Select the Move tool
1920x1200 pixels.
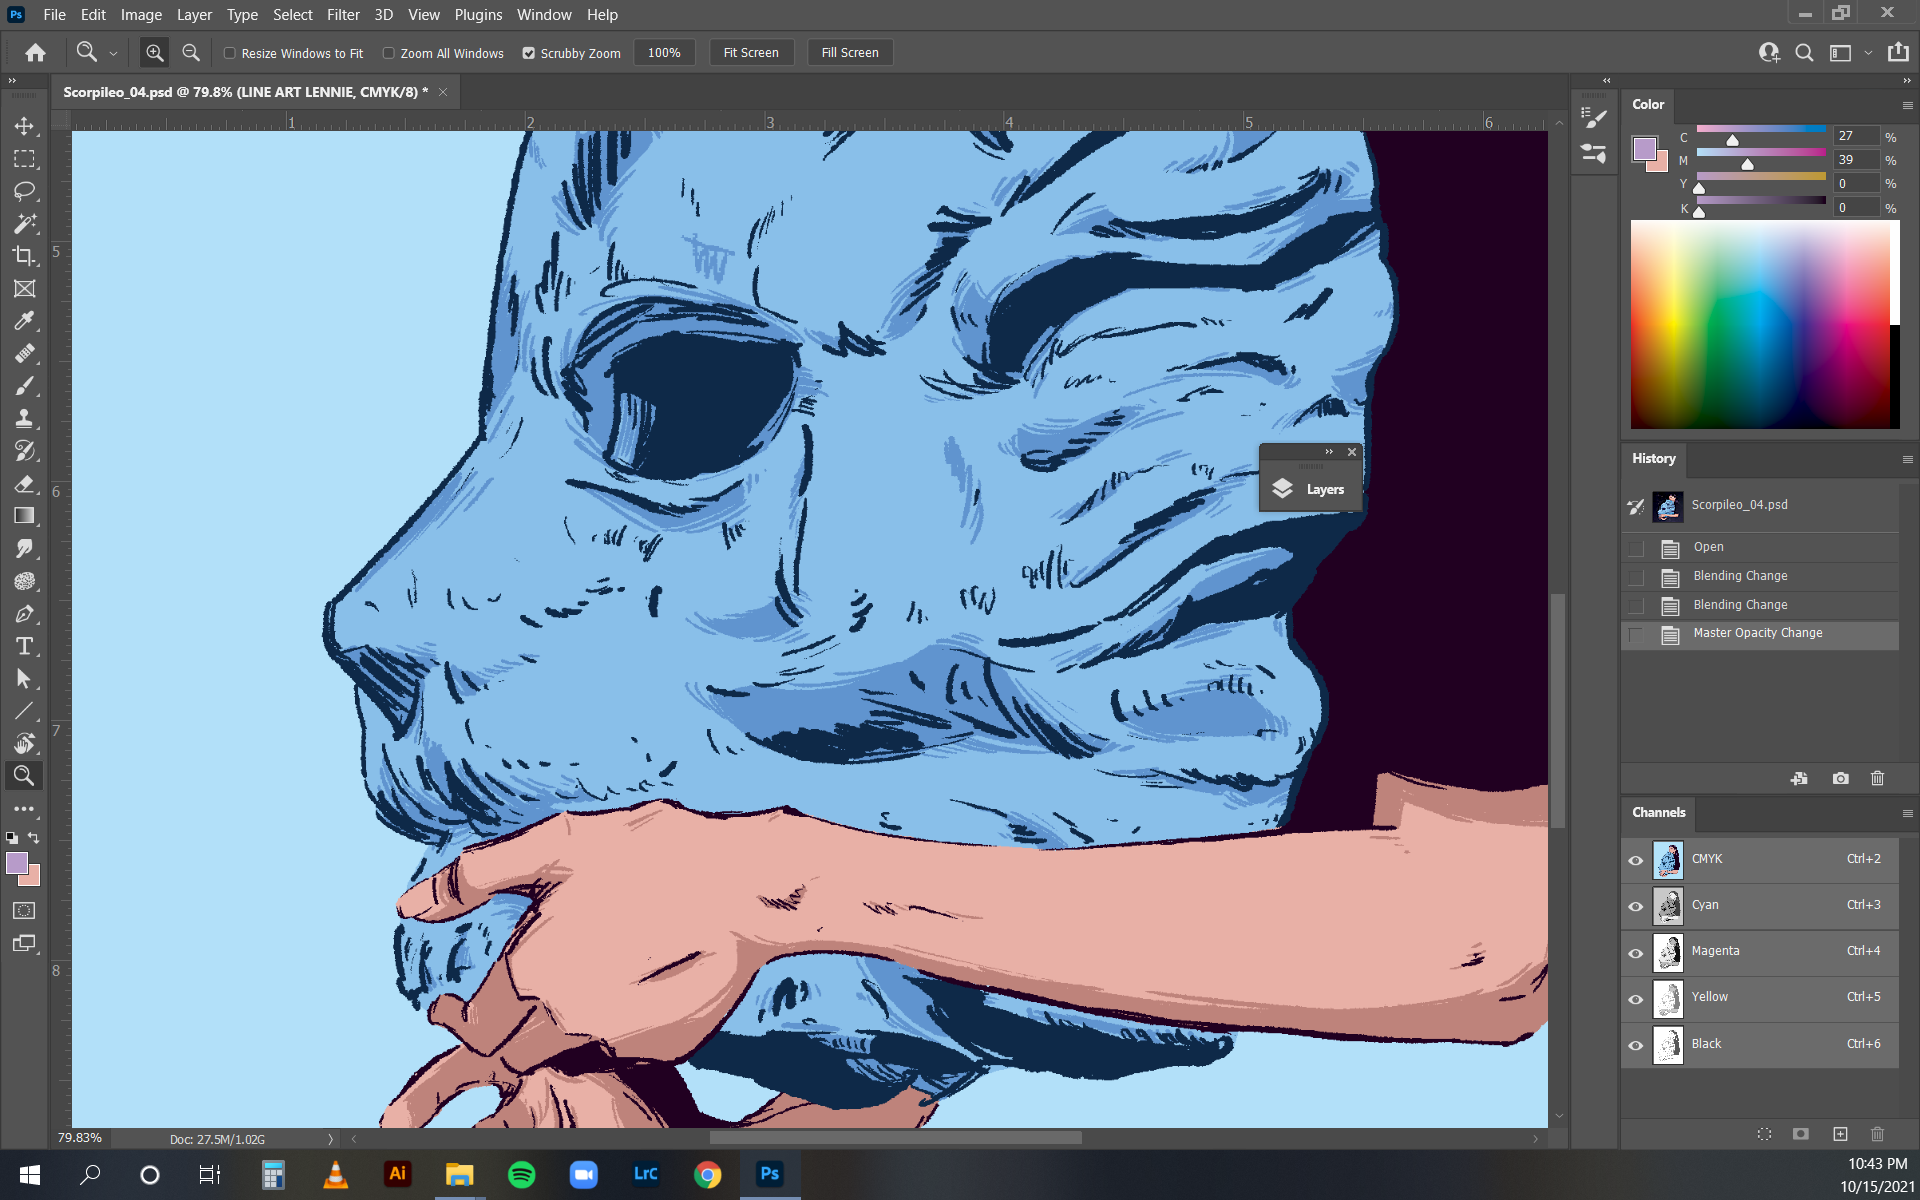pyautogui.click(x=24, y=126)
